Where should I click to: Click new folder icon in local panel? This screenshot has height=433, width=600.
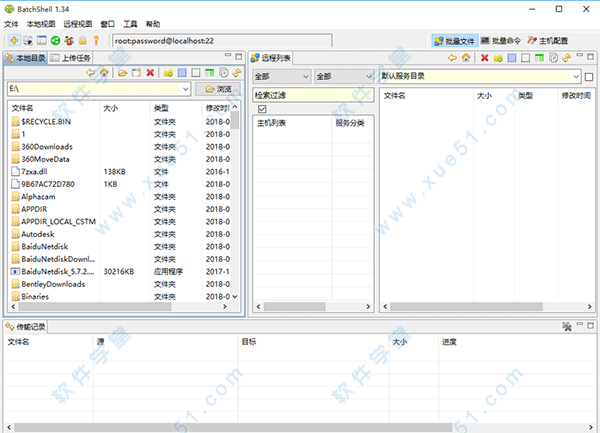pos(168,72)
